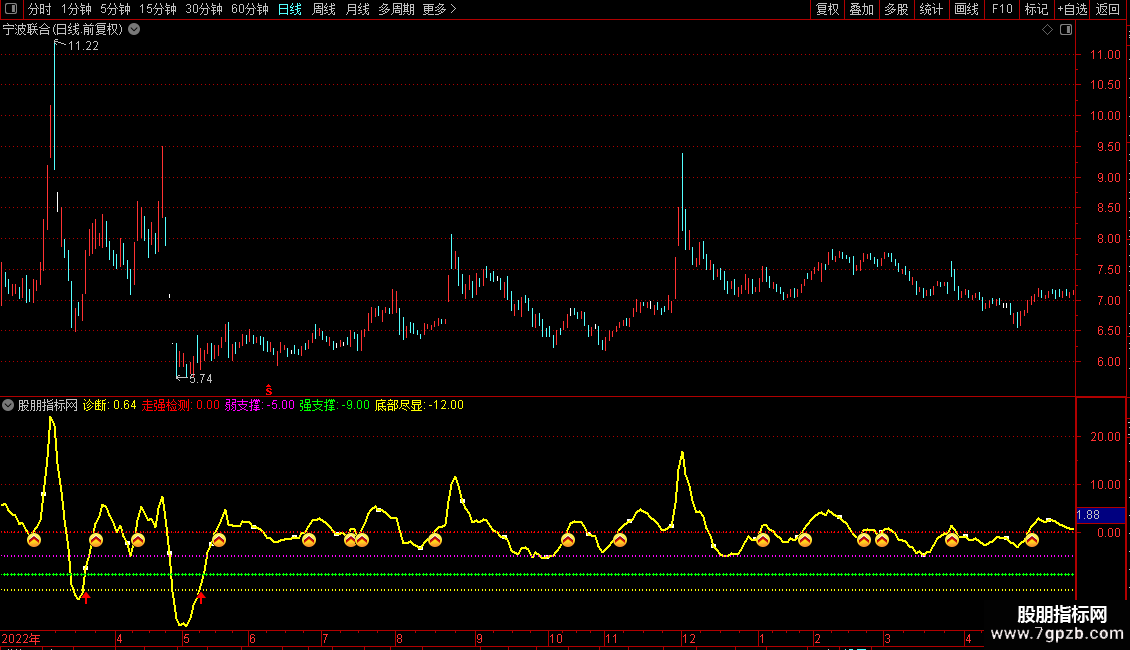Click the 复权 button

click(x=827, y=9)
